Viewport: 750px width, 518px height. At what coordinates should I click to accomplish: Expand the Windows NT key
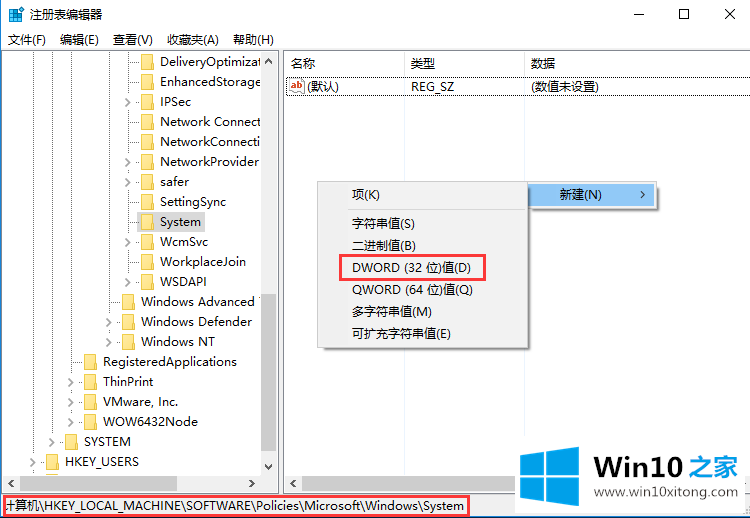click(108, 342)
